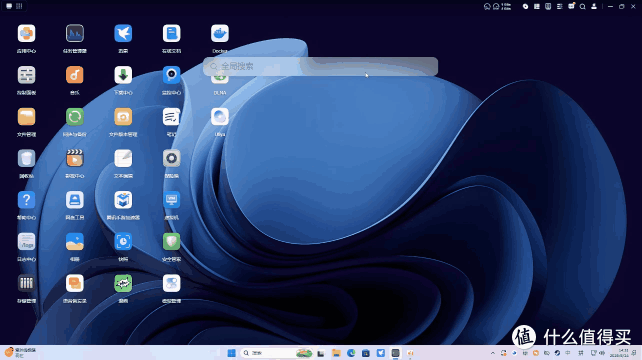
Task: Open the green Sync and Backup icon
Action: (75, 117)
